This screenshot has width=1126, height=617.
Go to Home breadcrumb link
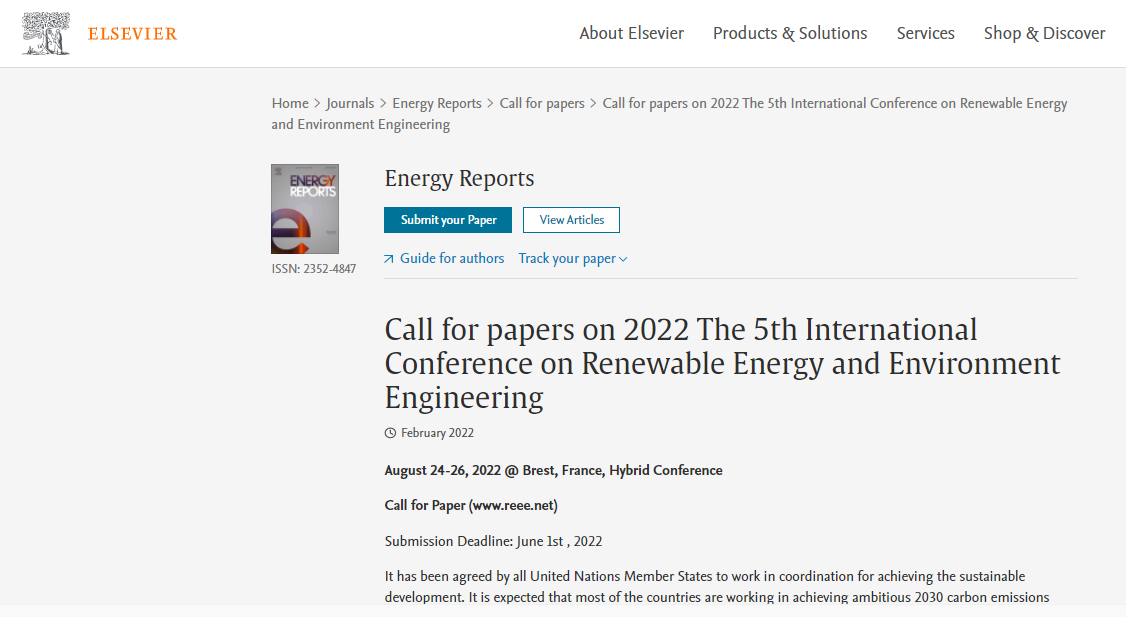click(290, 103)
